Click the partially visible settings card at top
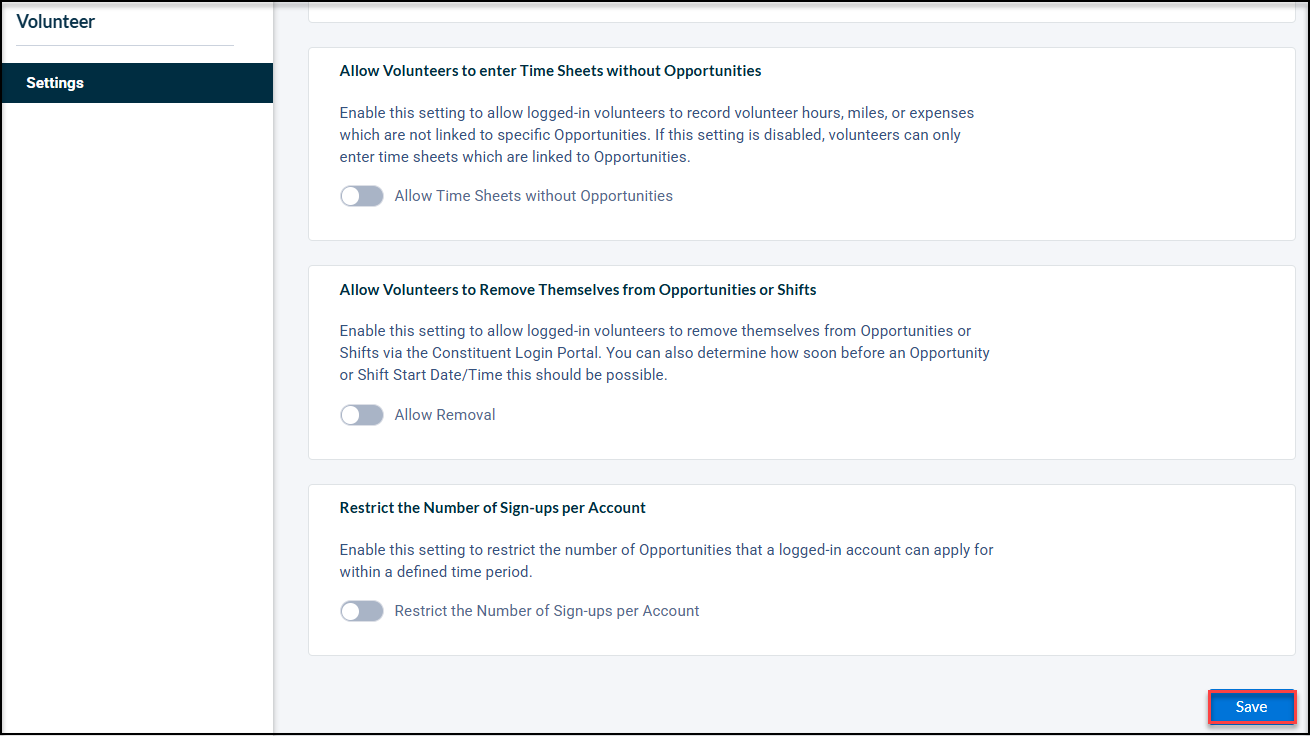Screen dimensions: 1310x736 [x=802, y=12]
